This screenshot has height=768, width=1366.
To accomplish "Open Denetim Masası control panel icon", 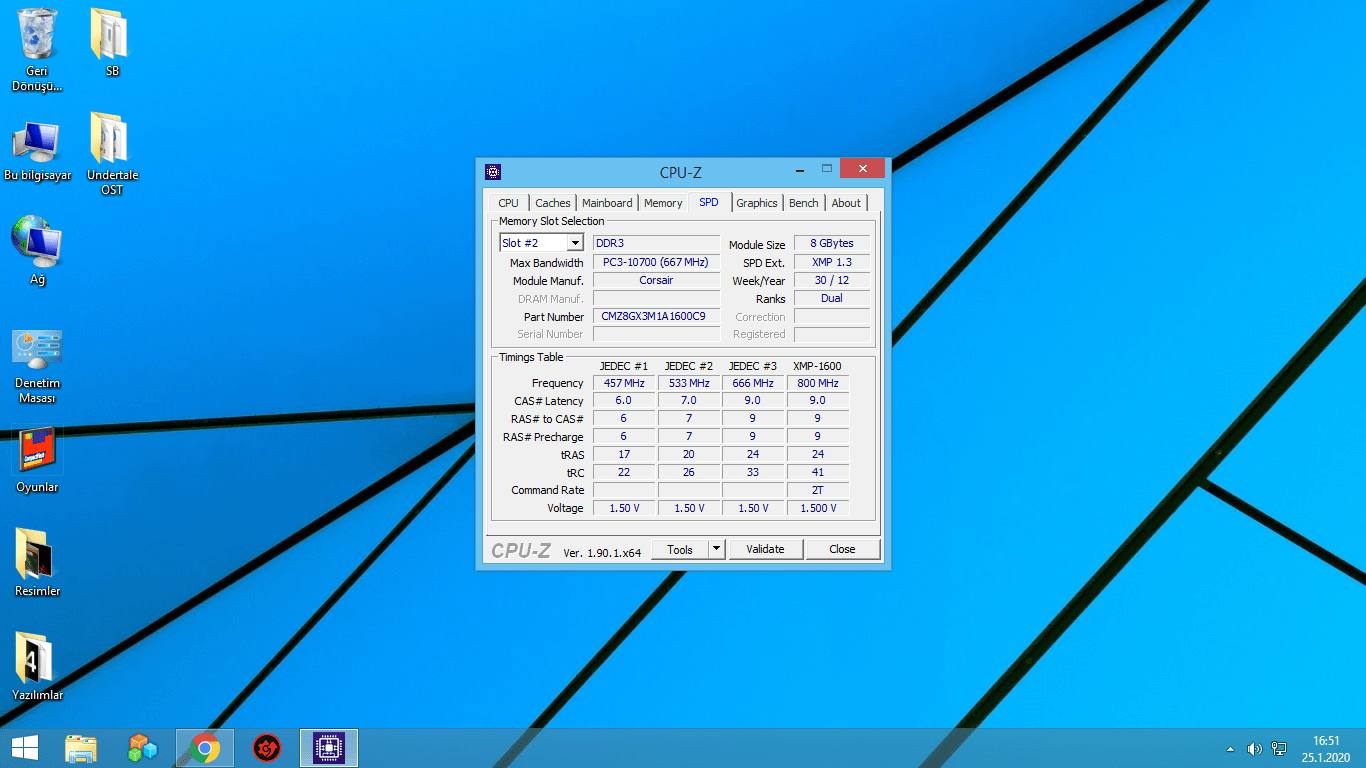I will (x=37, y=351).
